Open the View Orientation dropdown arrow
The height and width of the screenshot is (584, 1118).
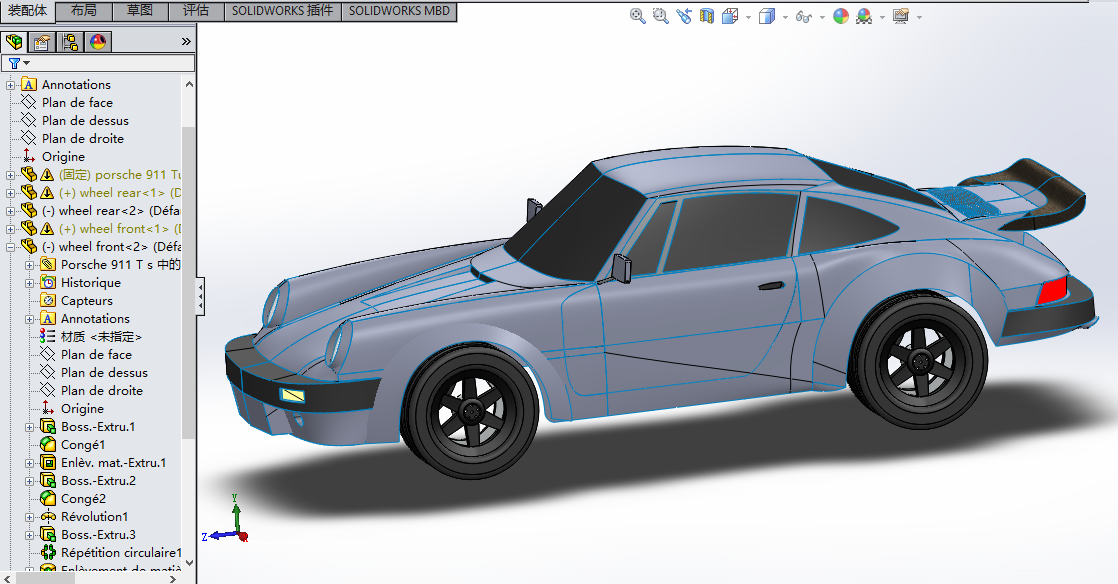(748, 17)
